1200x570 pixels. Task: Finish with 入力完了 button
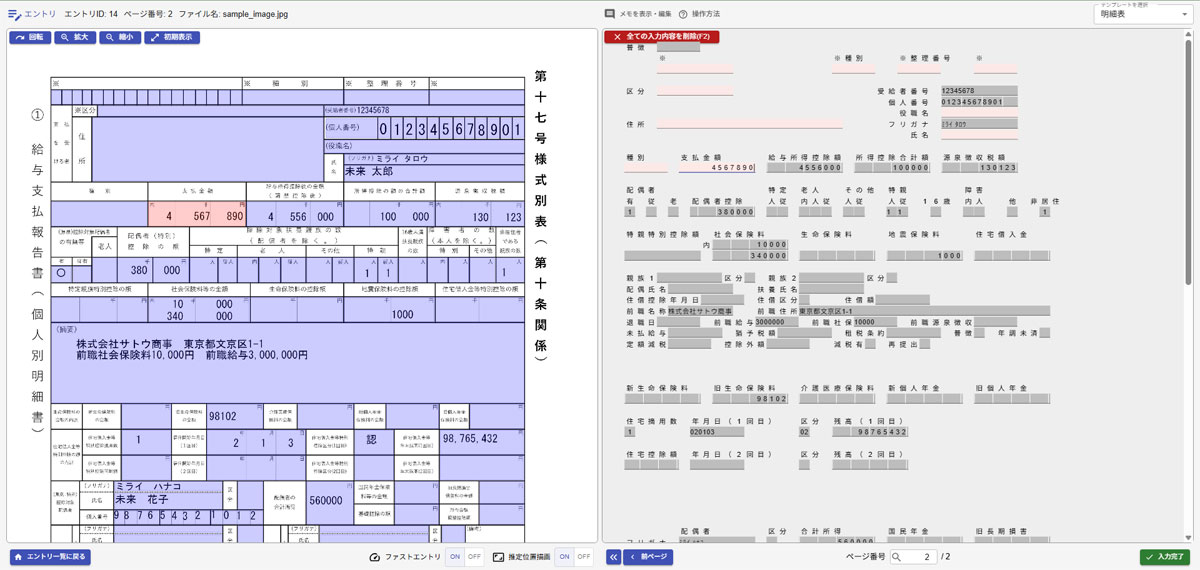pyautogui.click(x=1165, y=557)
